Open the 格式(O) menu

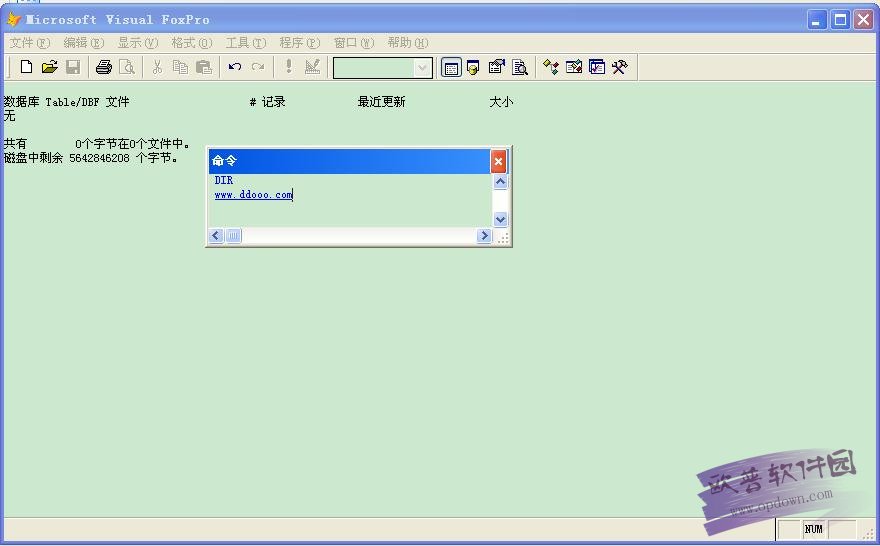(192, 43)
